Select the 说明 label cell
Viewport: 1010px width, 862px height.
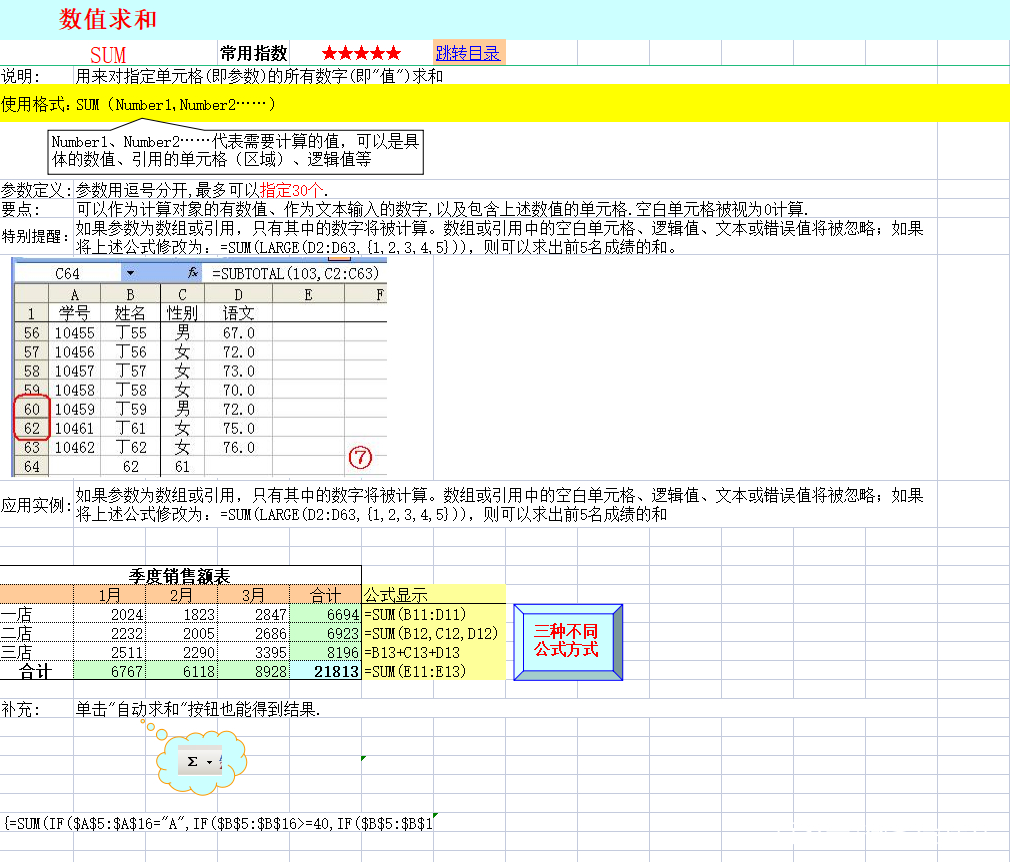point(36,75)
